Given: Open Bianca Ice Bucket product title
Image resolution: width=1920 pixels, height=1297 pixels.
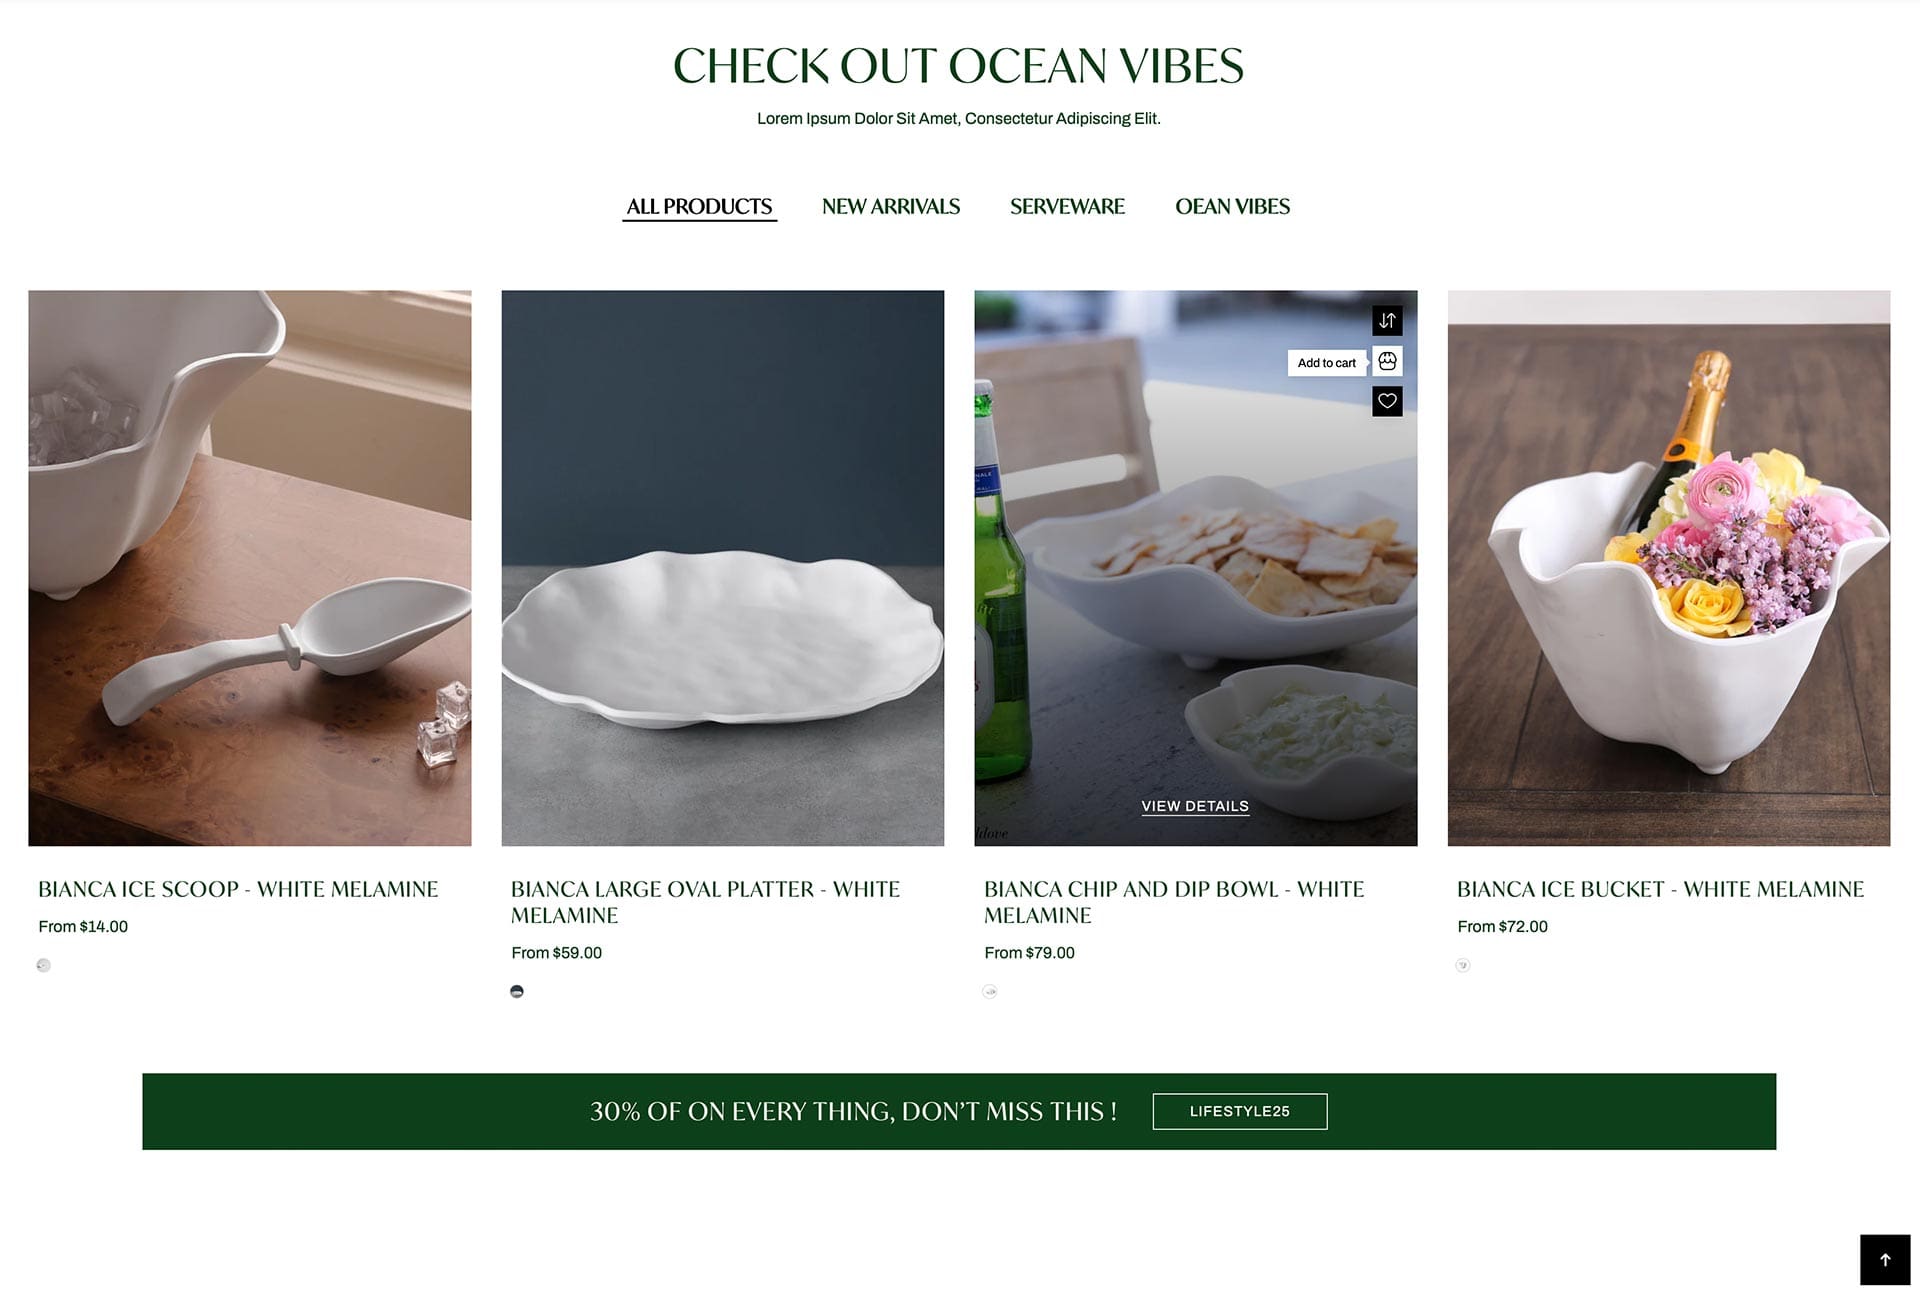Looking at the screenshot, I should coord(1660,889).
